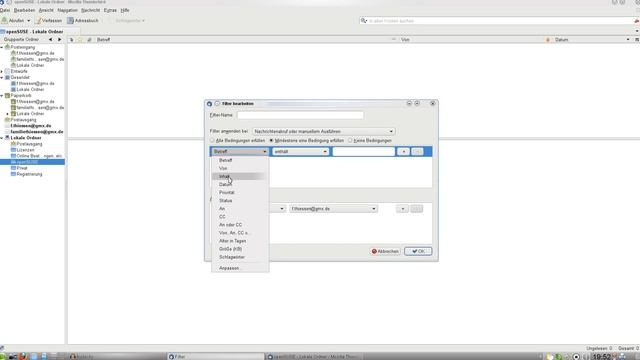The width and height of the screenshot is (640, 360).
Task: Open the Bearbeiten menu
Action: (24, 10)
